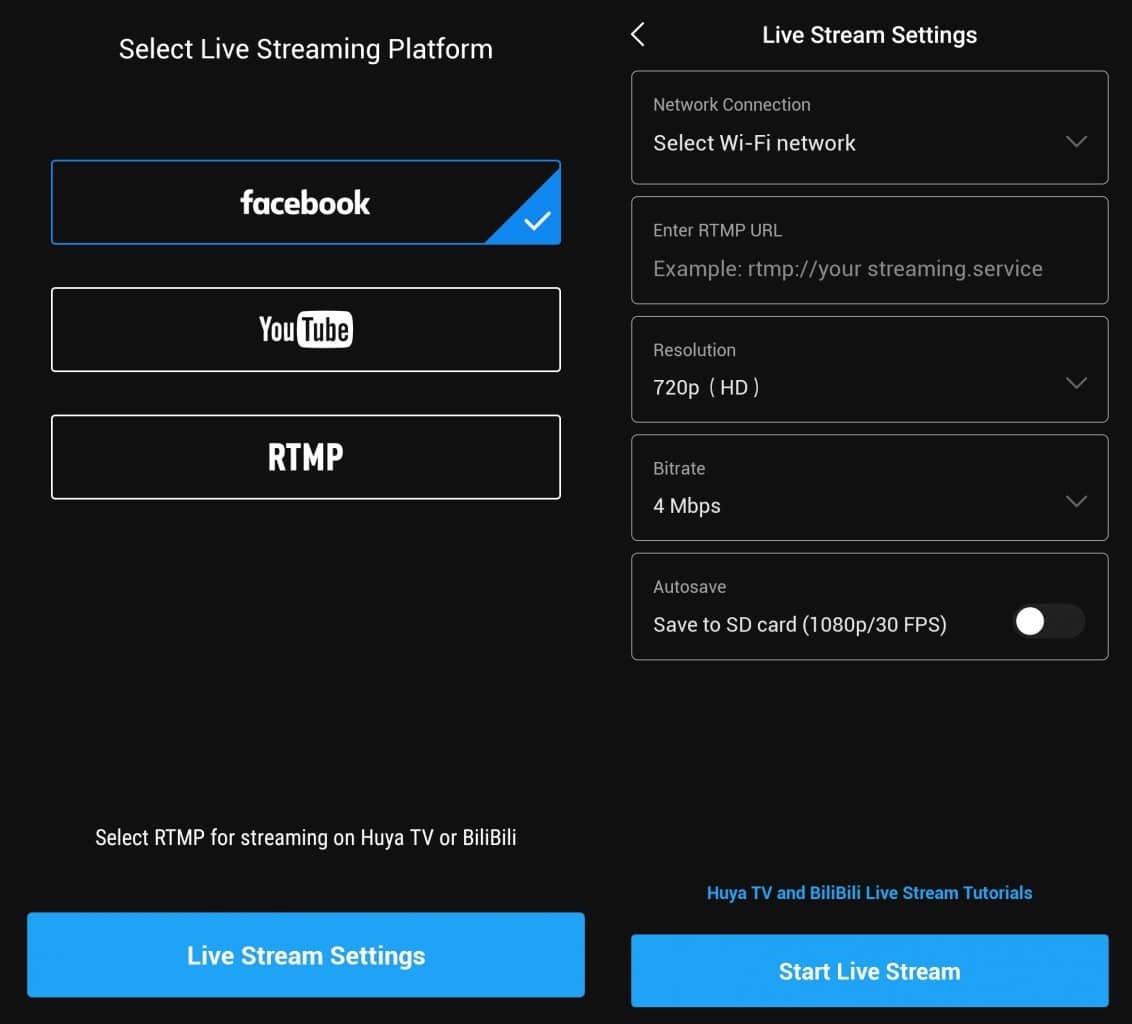
Task: Expand the Network Connection dropdown
Action: 869,127
